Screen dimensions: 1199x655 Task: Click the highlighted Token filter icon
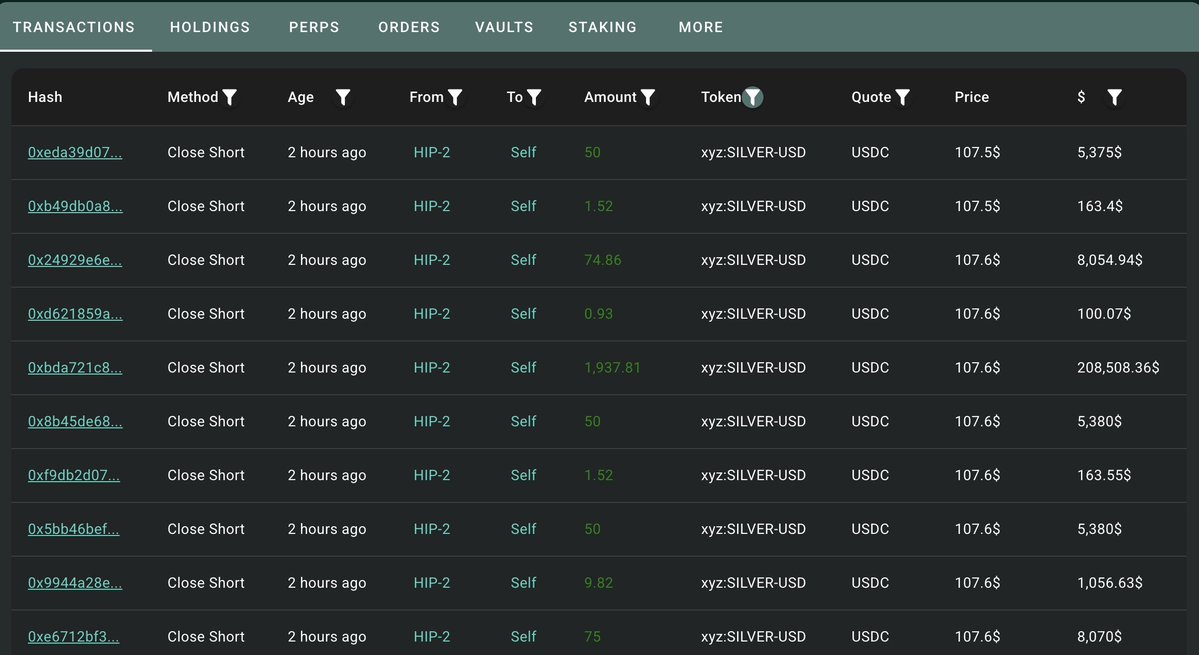pos(753,97)
